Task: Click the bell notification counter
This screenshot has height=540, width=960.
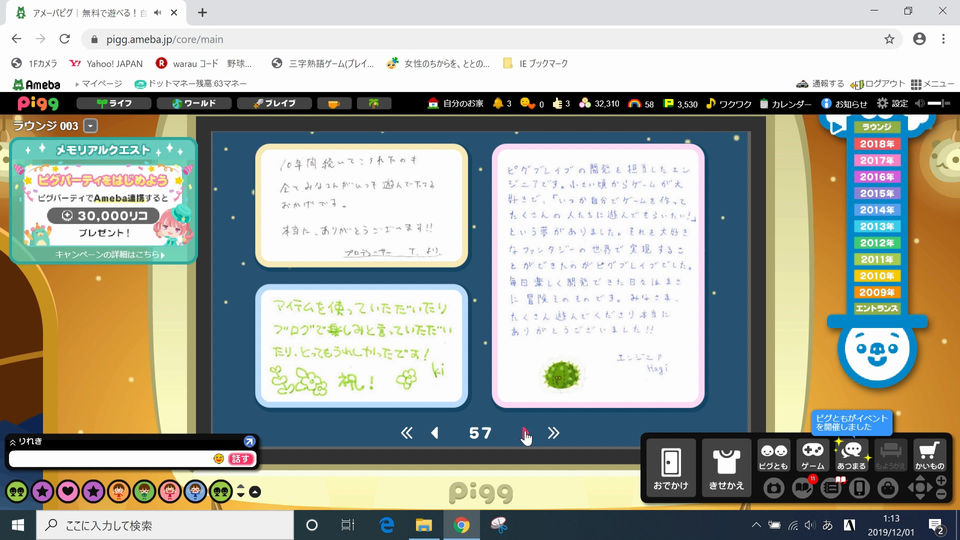Action: click(x=502, y=103)
